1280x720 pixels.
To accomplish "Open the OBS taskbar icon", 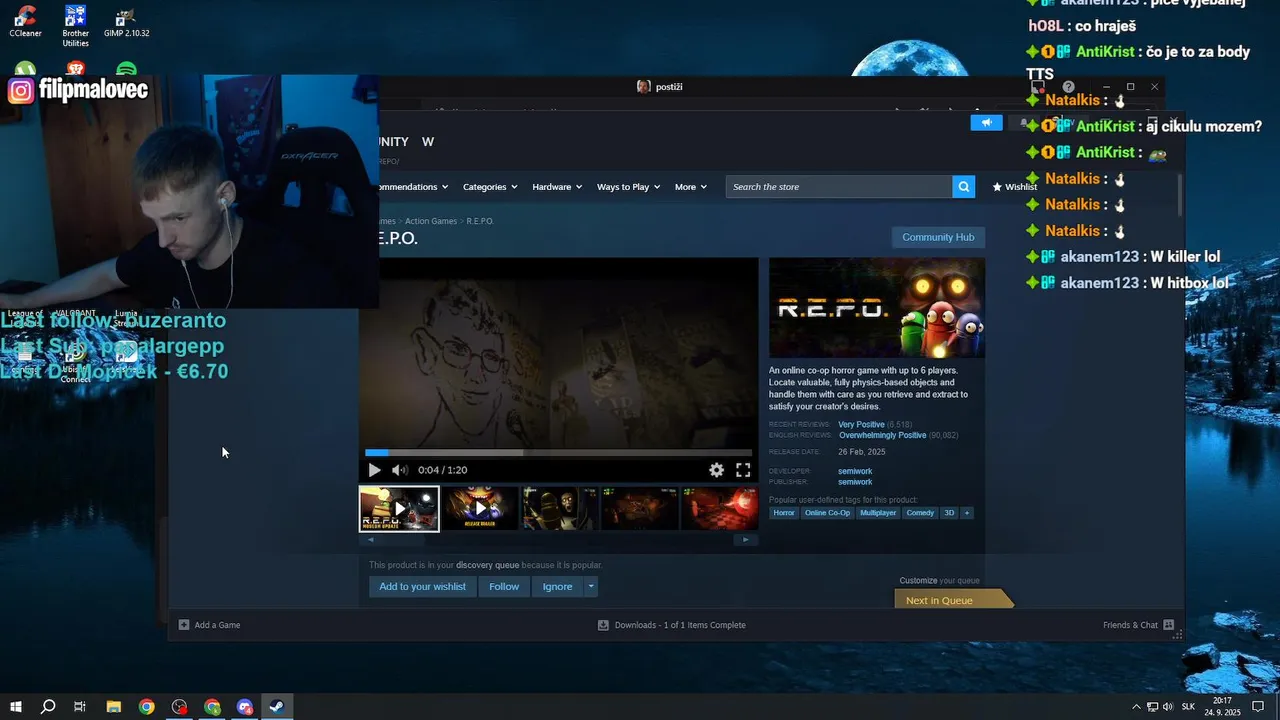I will 179,707.
